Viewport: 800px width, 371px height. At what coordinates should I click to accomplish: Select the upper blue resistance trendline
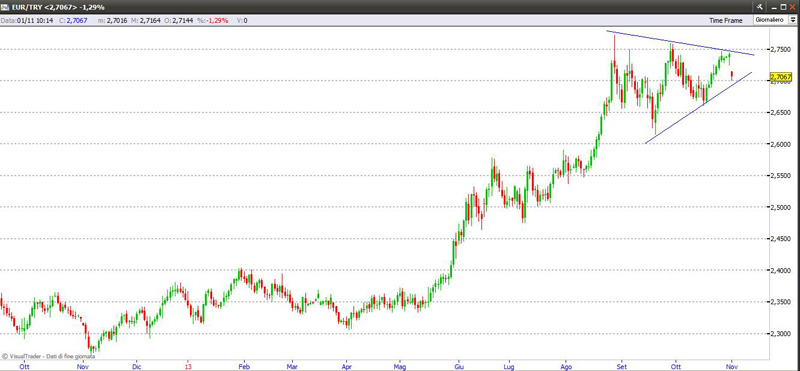click(680, 43)
